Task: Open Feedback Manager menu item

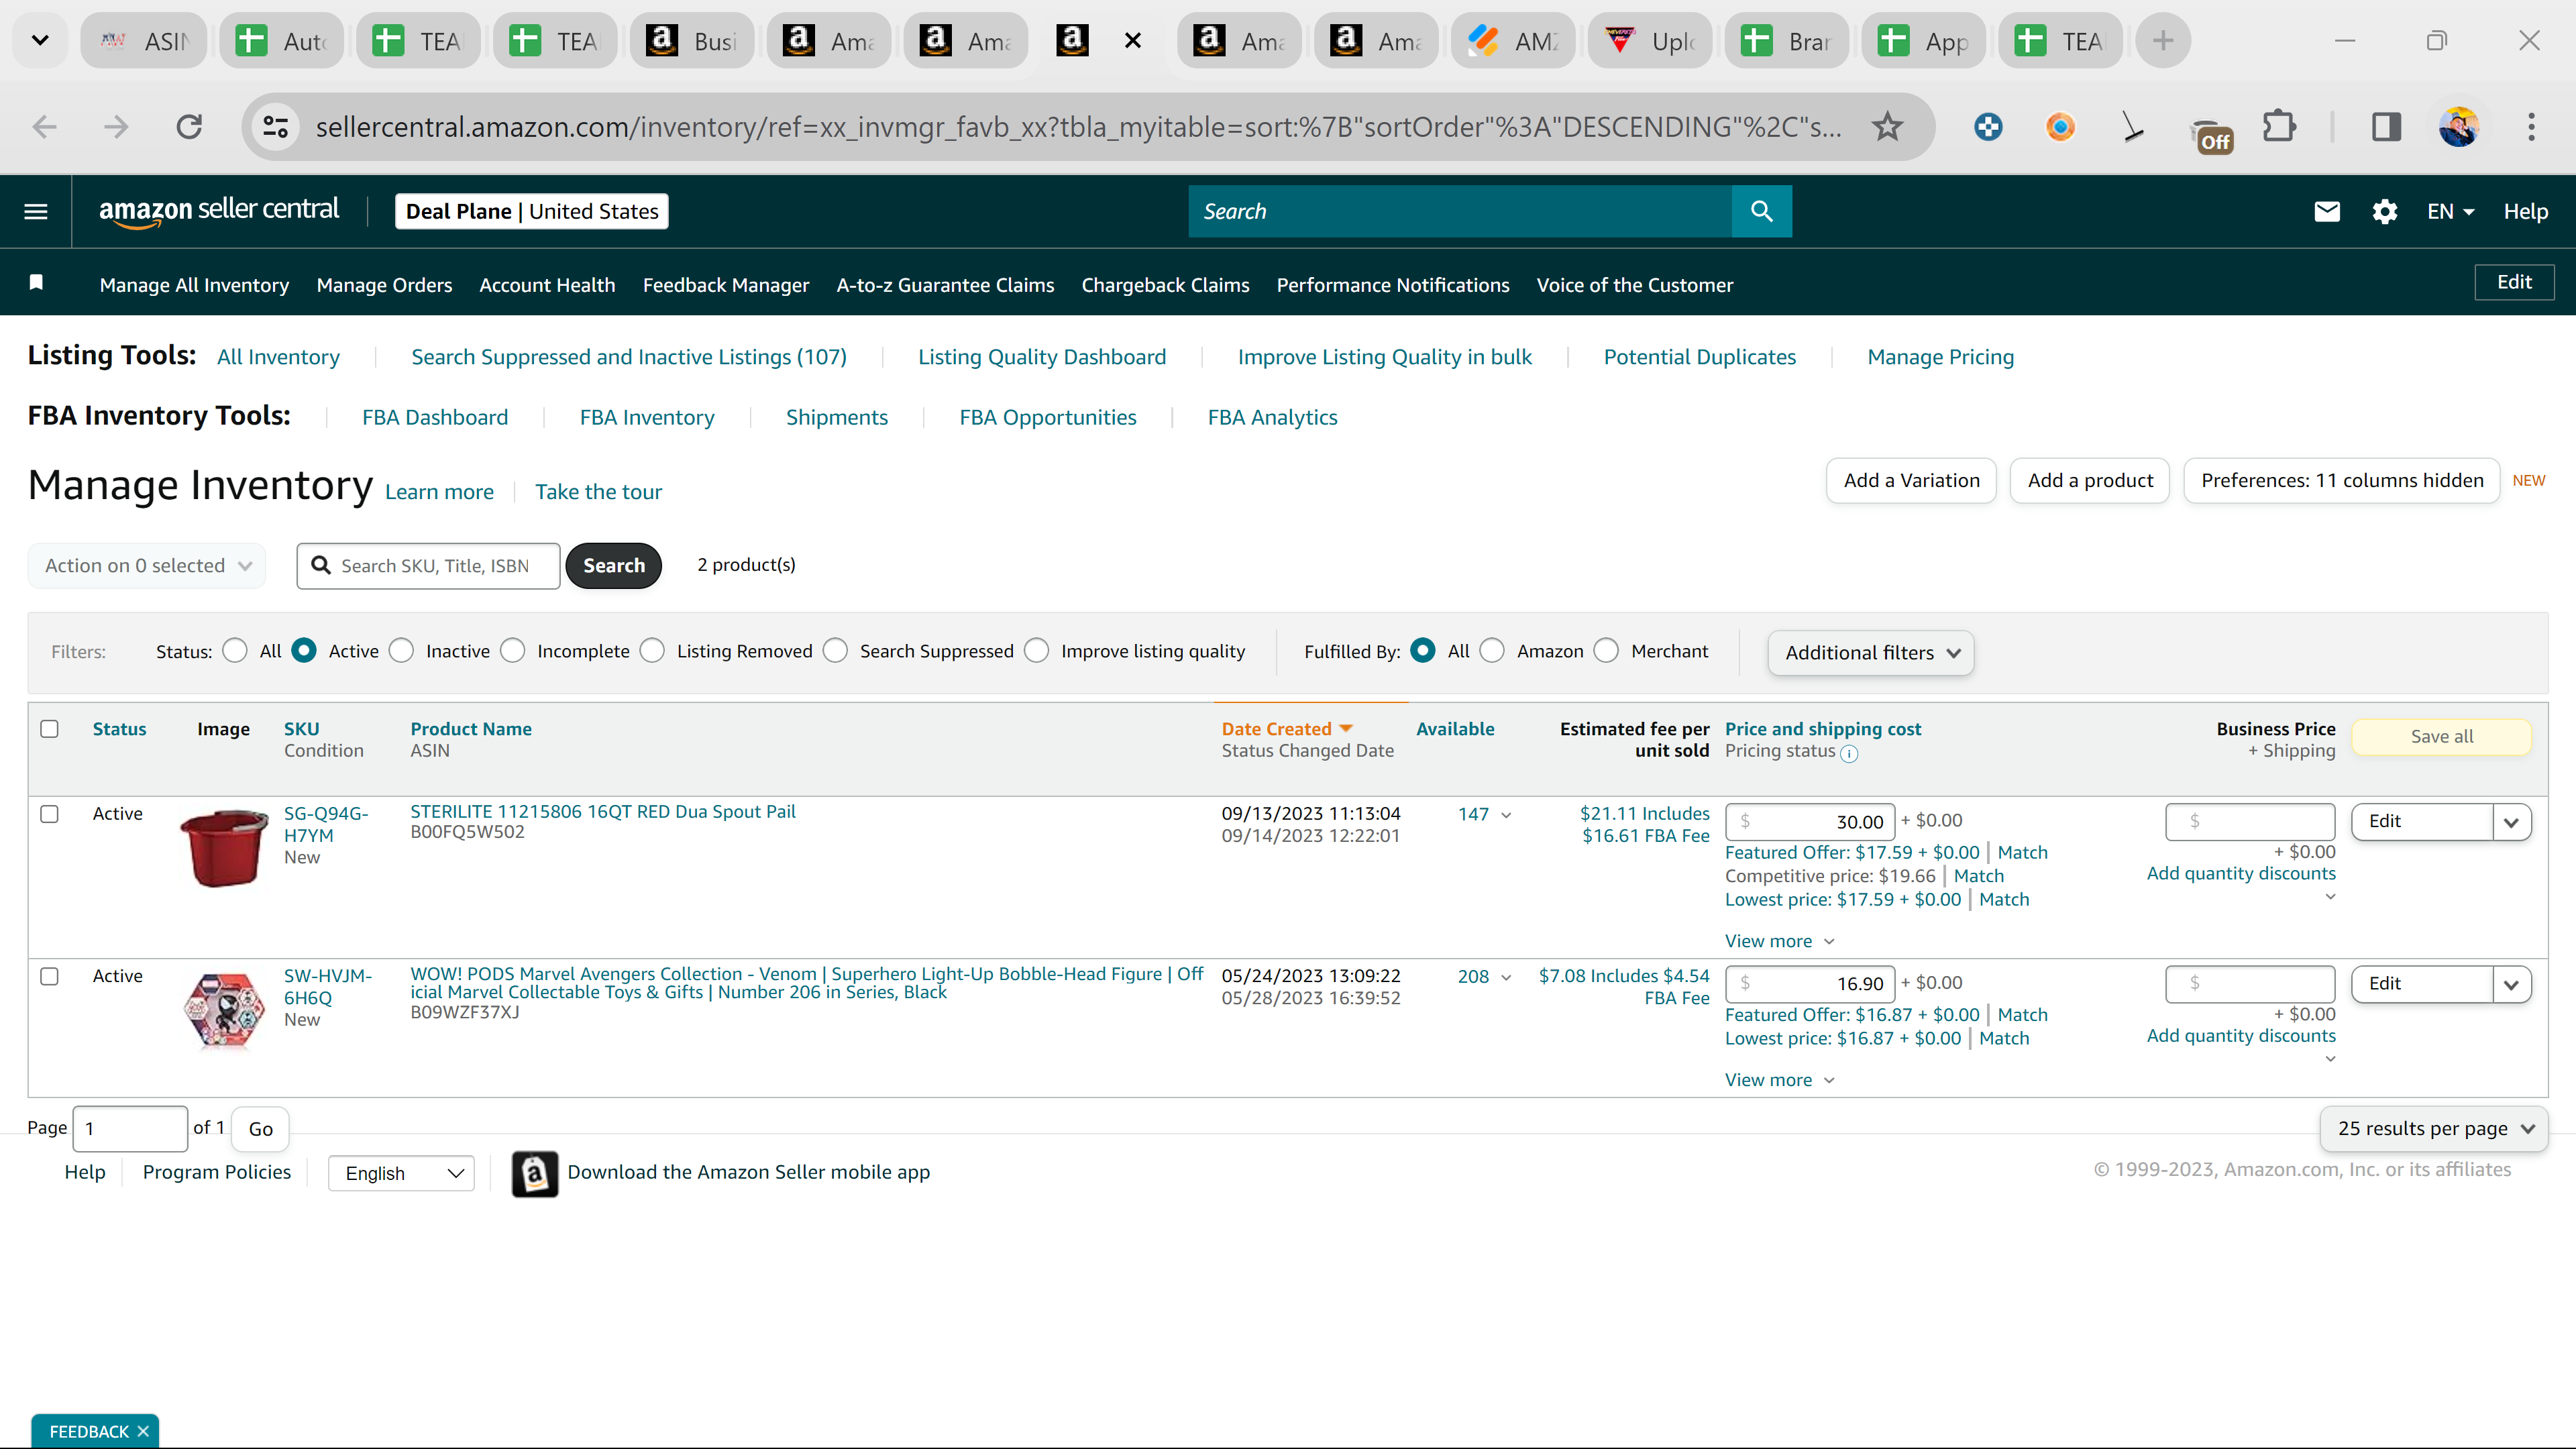Action: (x=726, y=285)
